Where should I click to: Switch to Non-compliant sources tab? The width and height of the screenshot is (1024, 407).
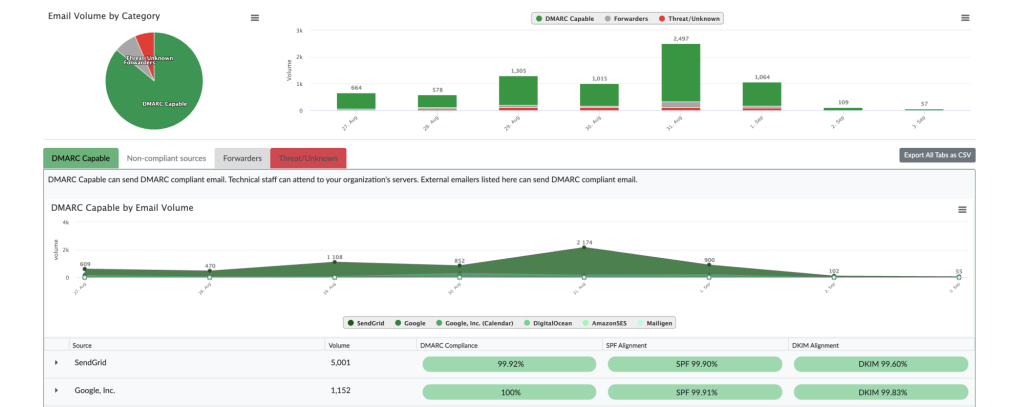(167, 158)
